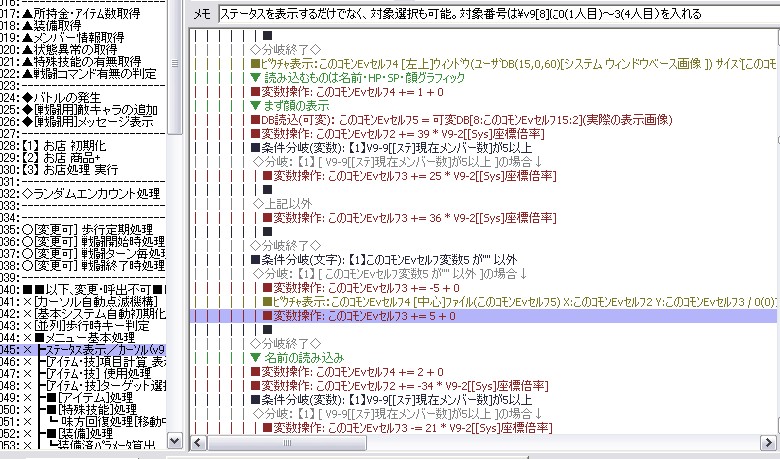Select list row 050 [特殊技能]処理
The image size is (780, 459).
[83, 409]
